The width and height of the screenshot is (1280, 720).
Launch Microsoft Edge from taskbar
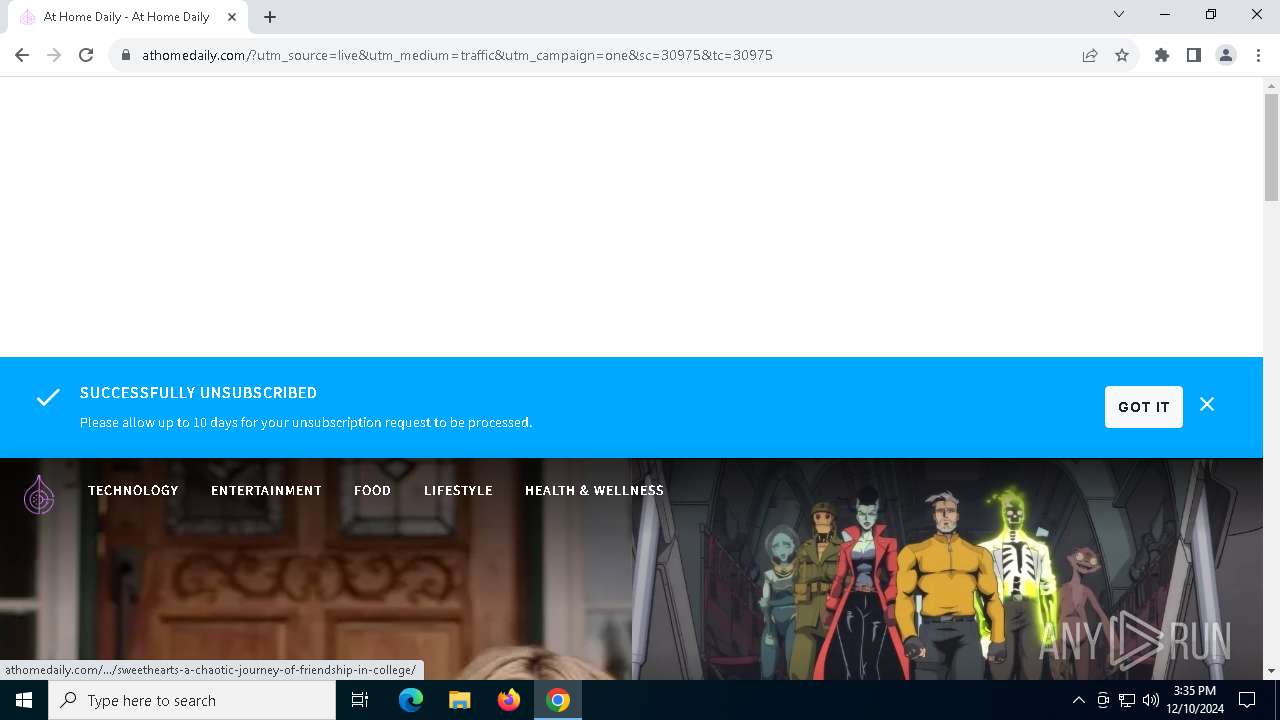click(x=411, y=700)
